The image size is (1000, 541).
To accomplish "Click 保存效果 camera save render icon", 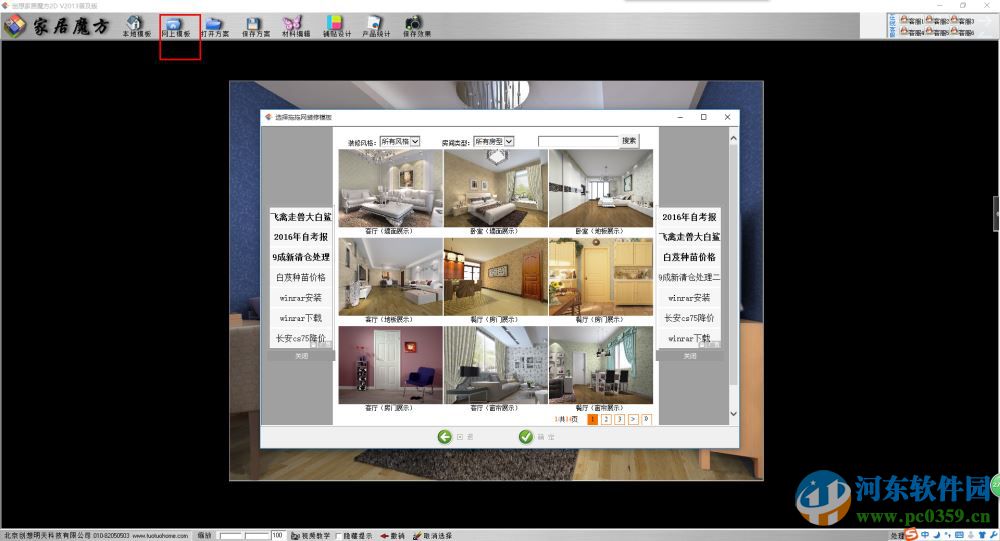I will point(416,26).
